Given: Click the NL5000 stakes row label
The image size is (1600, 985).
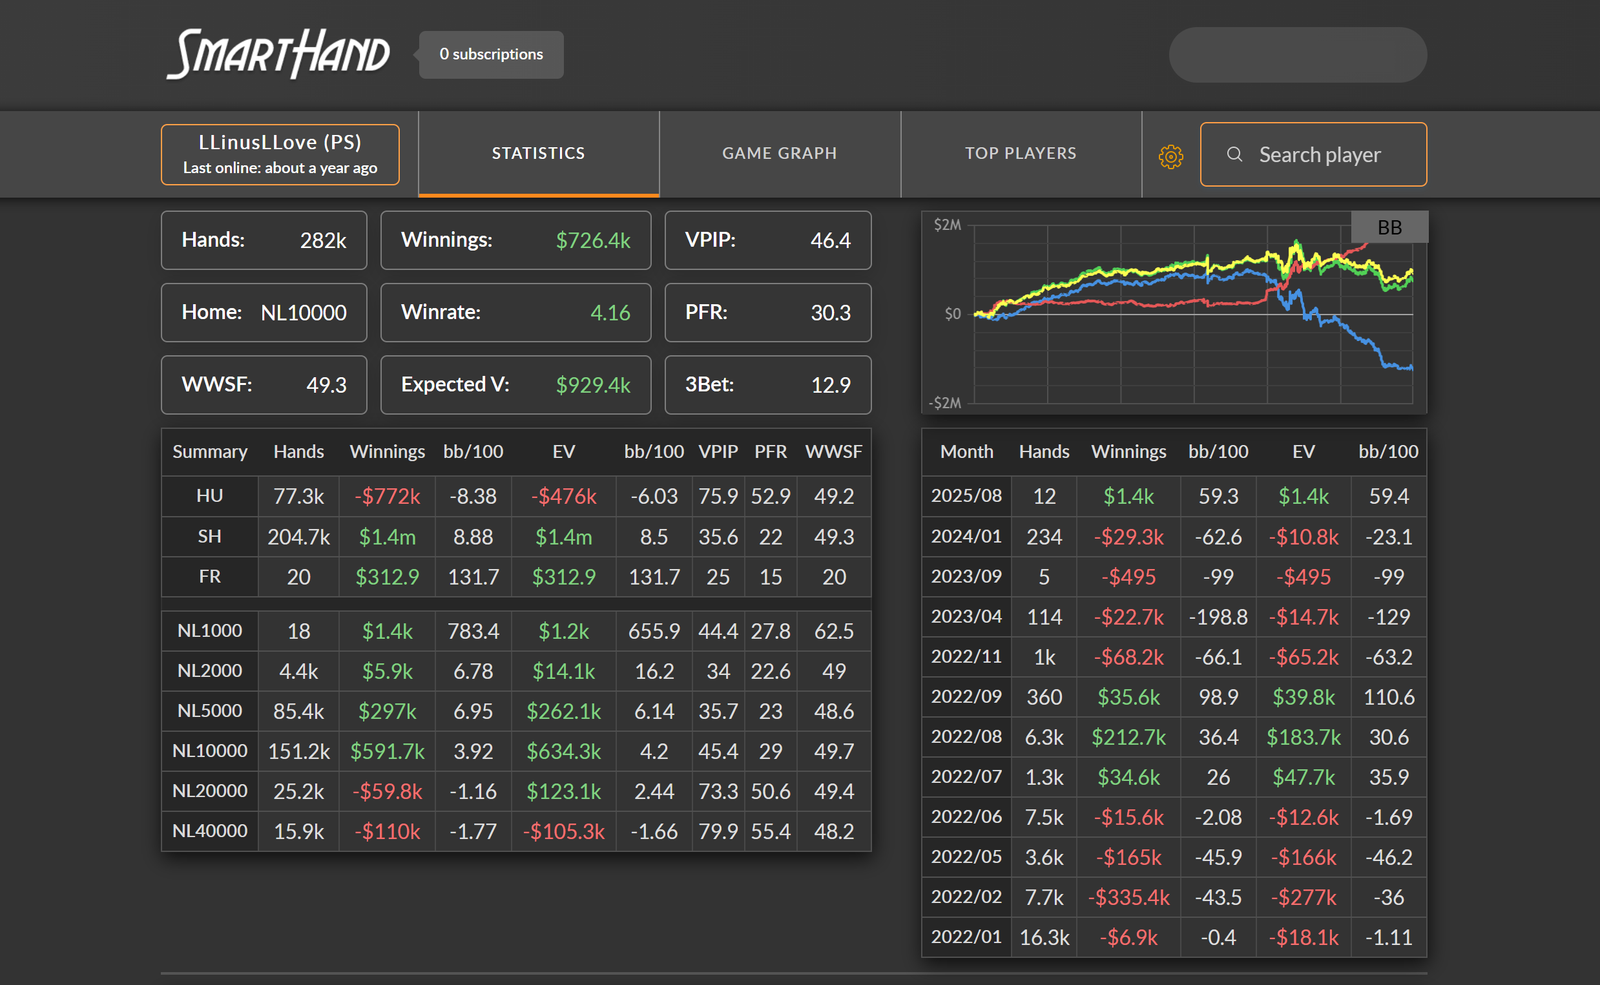Looking at the screenshot, I should click(210, 711).
